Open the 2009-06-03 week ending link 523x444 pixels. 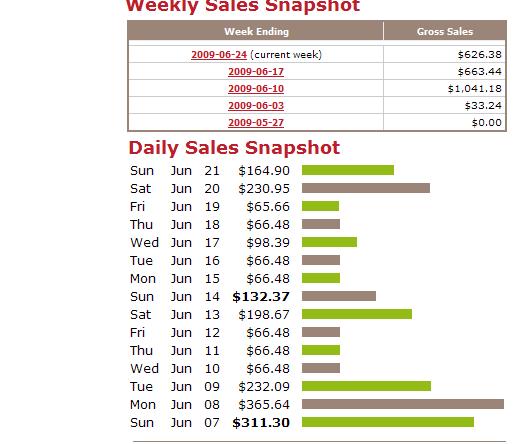point(256,105)
